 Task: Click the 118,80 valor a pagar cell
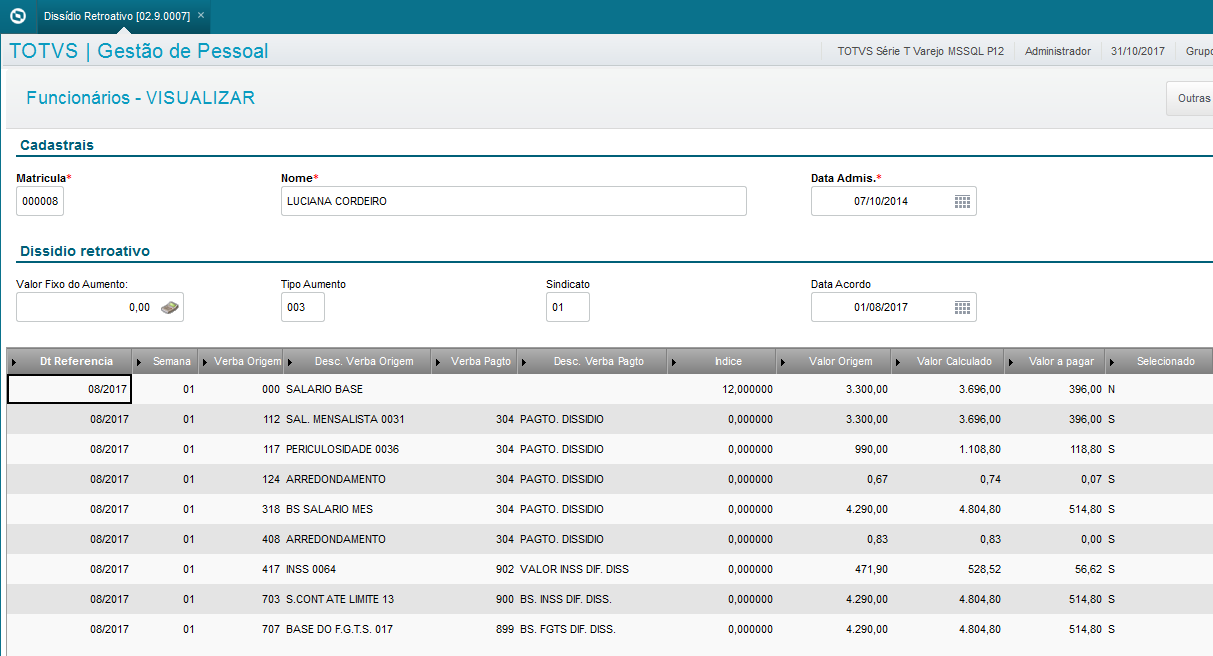1084,449
